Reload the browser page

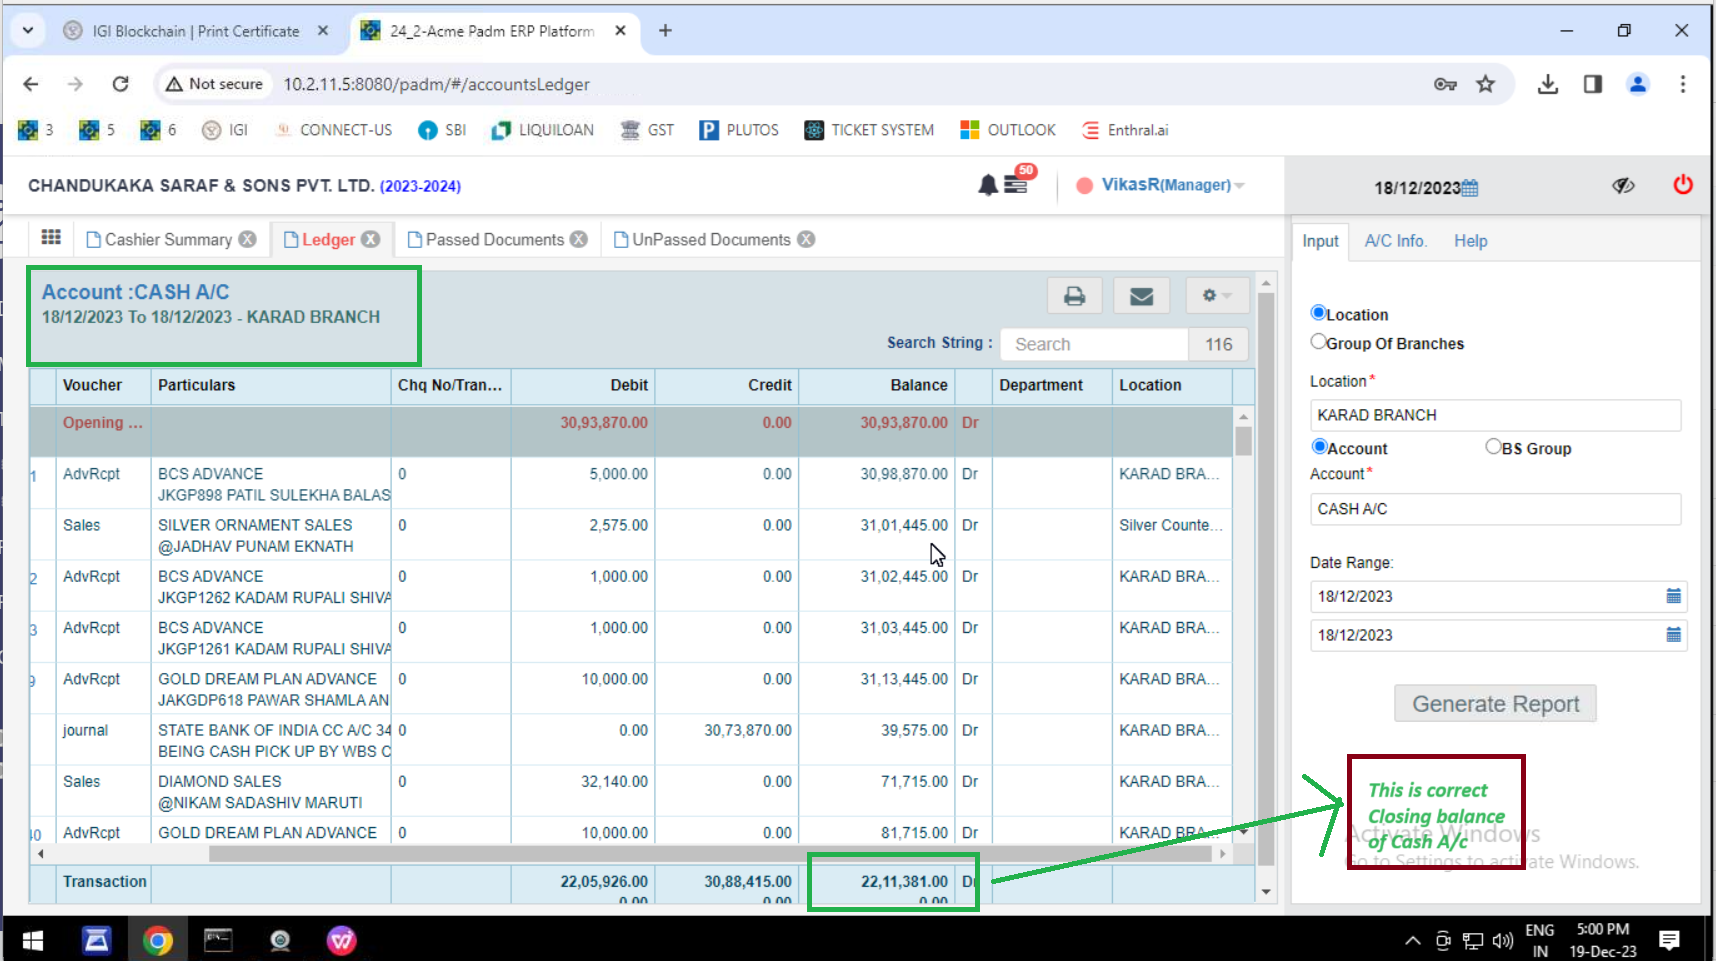pos(120,84)
